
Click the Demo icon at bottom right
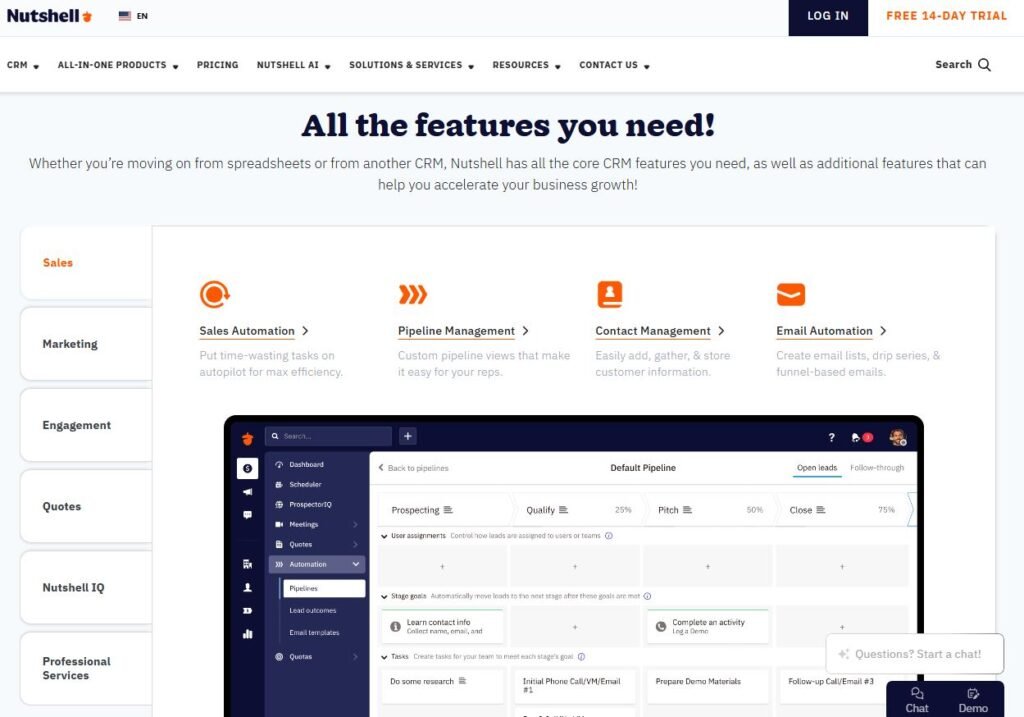click(973, 694)
